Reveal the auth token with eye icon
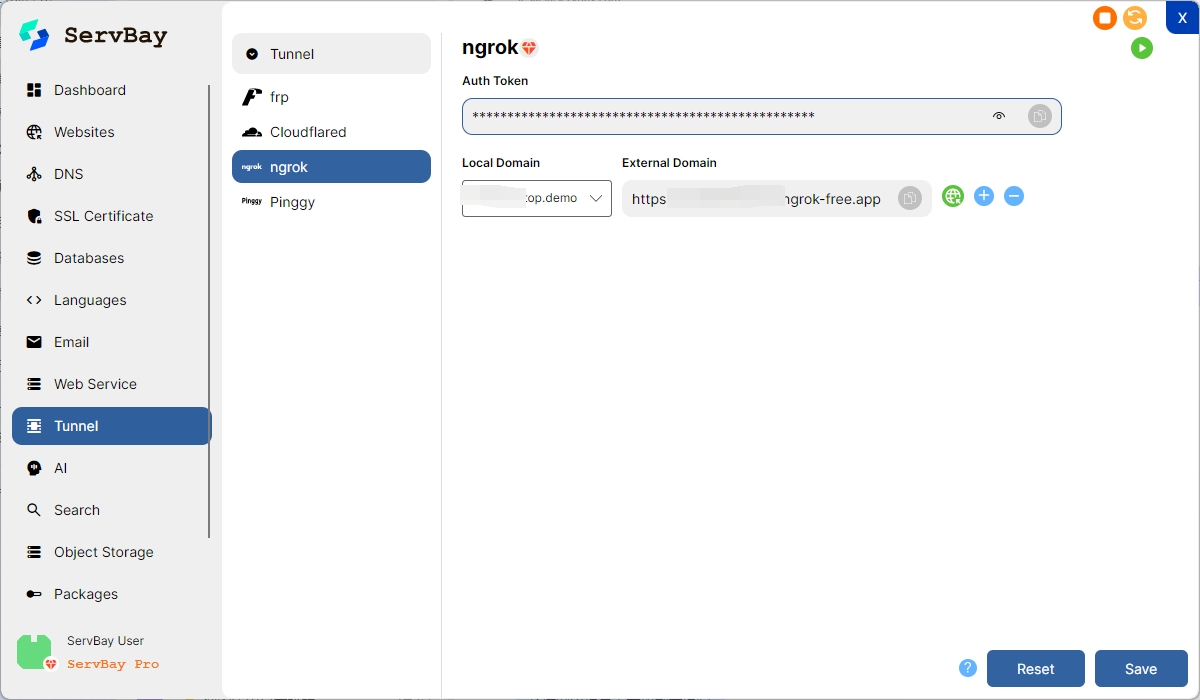Screen dimensions: 1200x700 (999, 116)
